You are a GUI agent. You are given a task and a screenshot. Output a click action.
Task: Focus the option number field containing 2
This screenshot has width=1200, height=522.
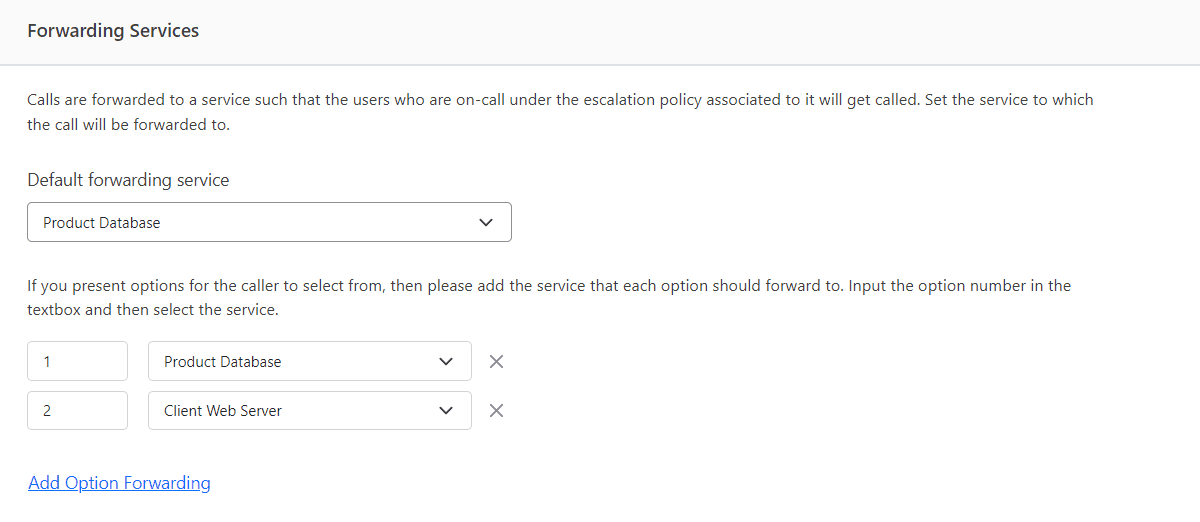[77, 410]
